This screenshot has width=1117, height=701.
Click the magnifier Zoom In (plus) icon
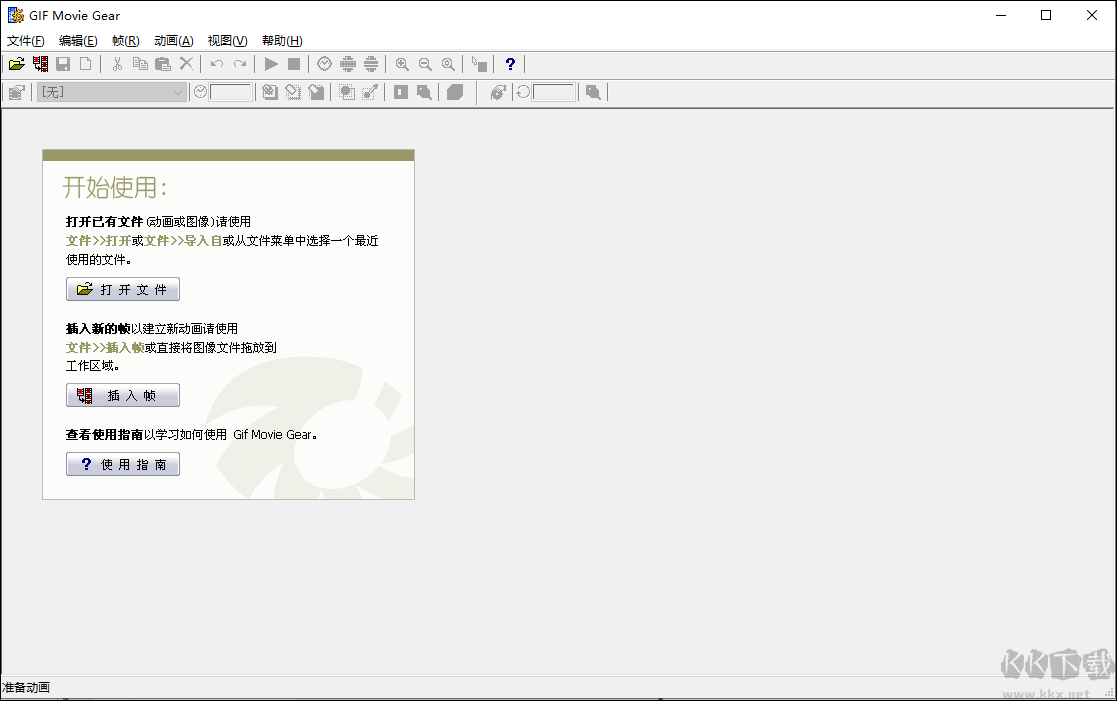click(402, 64)
